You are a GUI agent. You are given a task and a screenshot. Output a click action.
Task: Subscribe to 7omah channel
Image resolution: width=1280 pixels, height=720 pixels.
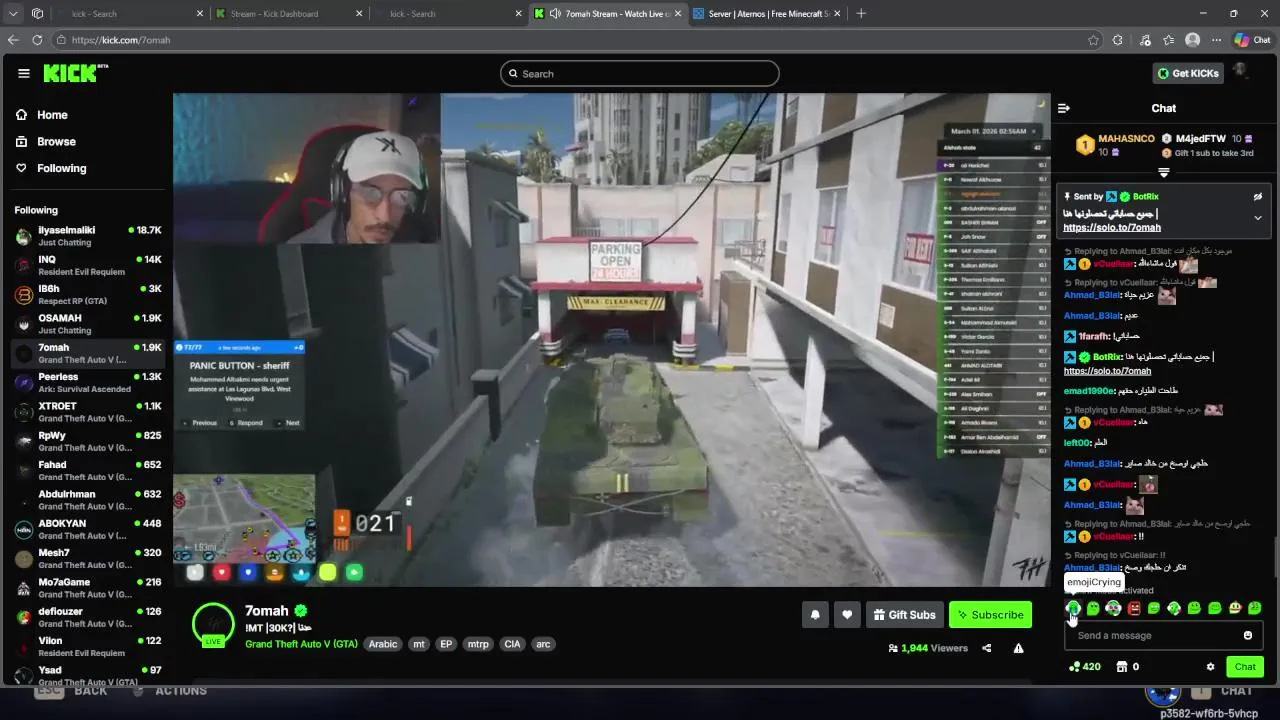(990, 615)
